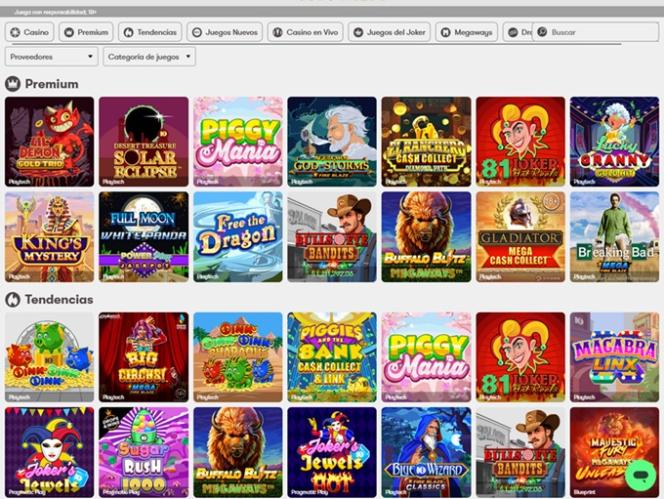Expand the Categoría de juegos dropdown
This screenshot has height=499, width=664.
coord(149,56)
